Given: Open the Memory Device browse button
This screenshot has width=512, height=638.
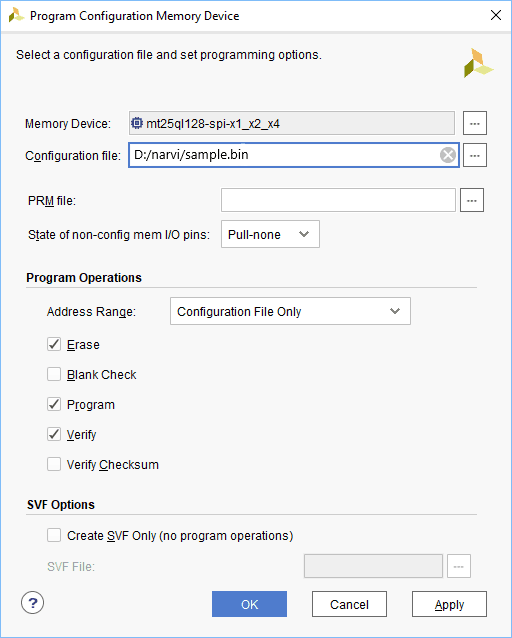Looking at the screenshot, I should click(x=475, y=123).
